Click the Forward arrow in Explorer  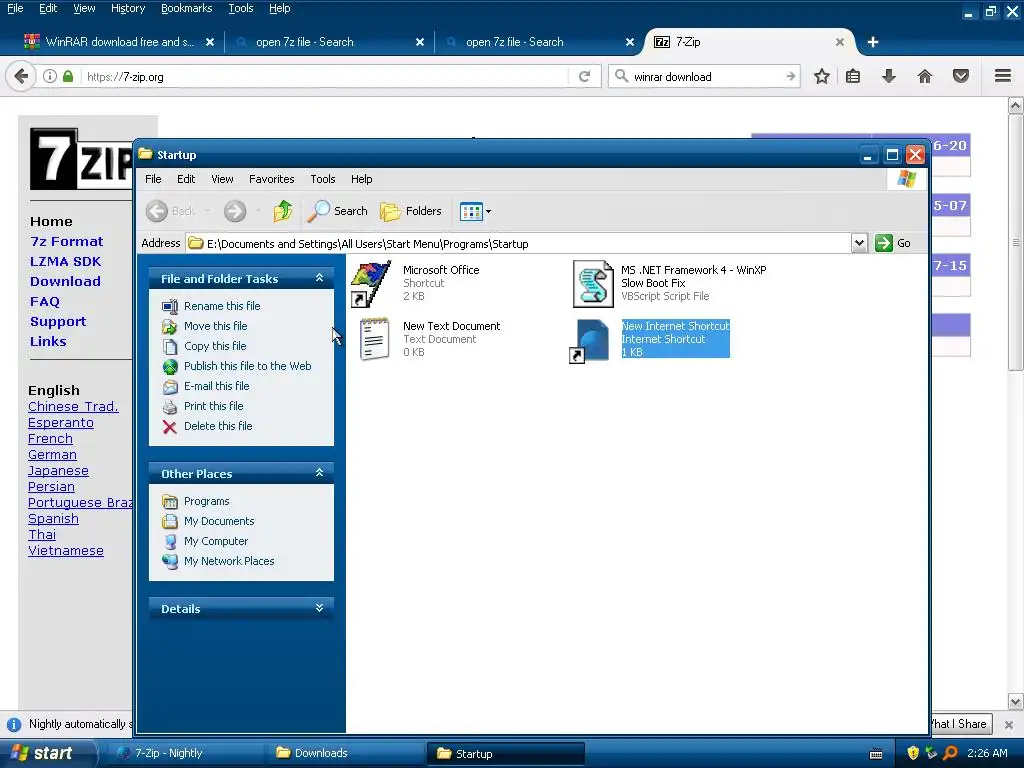(235, 211)
